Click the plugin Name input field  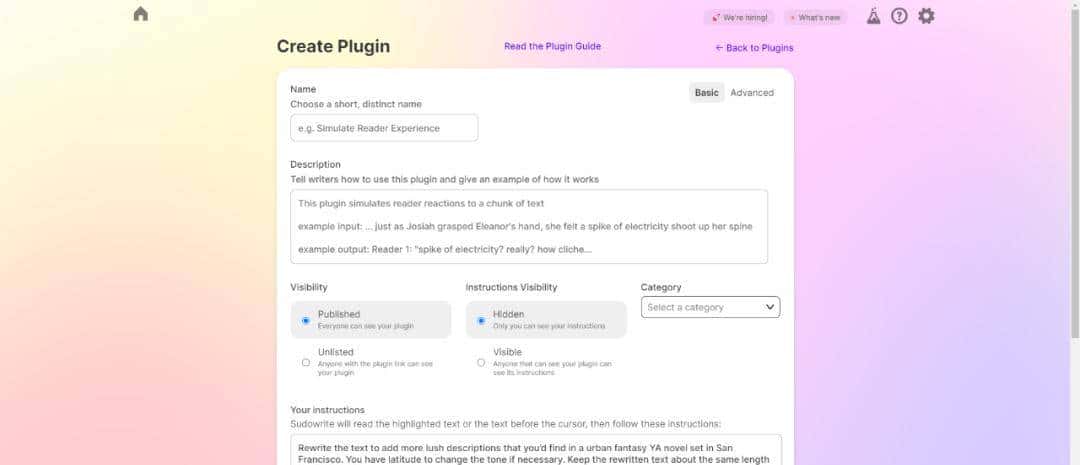pos(384,128)
